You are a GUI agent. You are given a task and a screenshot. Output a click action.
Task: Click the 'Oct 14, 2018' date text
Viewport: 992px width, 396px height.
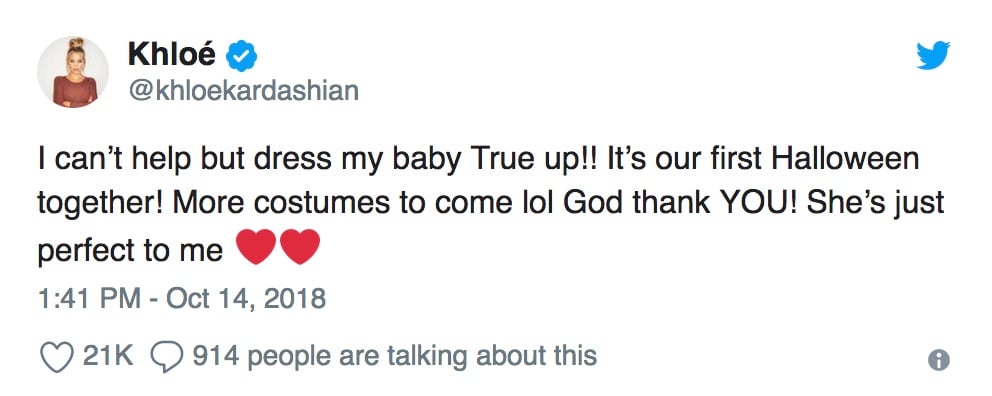(x=246, y=298)
